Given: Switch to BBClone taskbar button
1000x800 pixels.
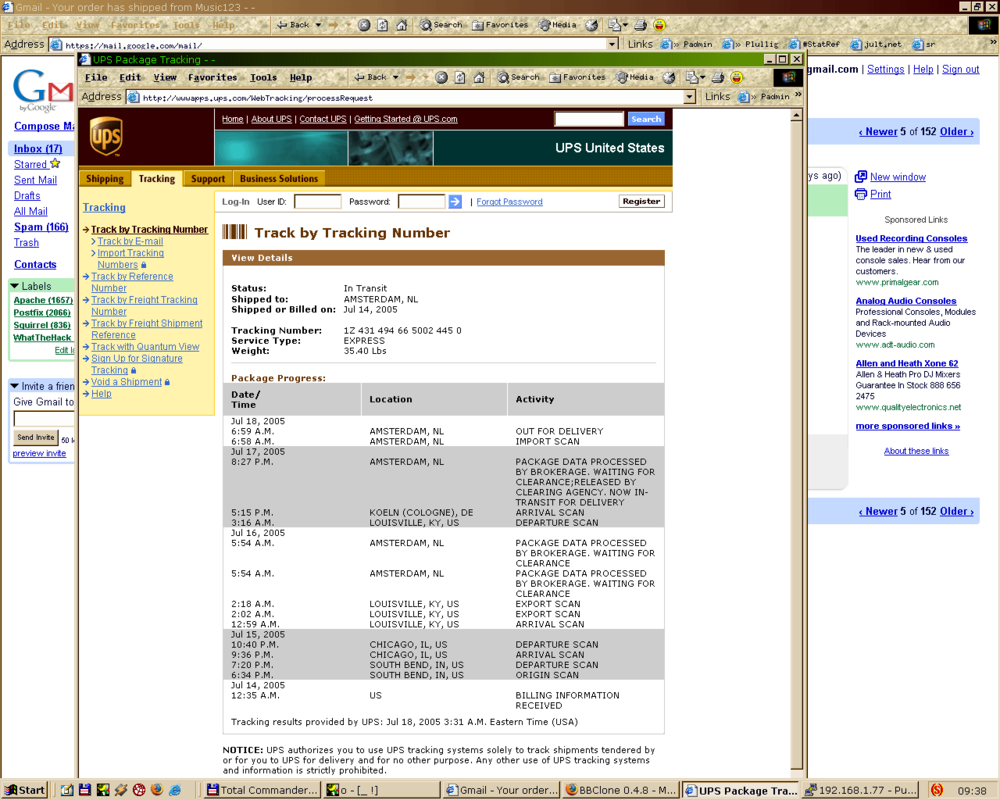Looking at the screenshot, I should 621,790.
